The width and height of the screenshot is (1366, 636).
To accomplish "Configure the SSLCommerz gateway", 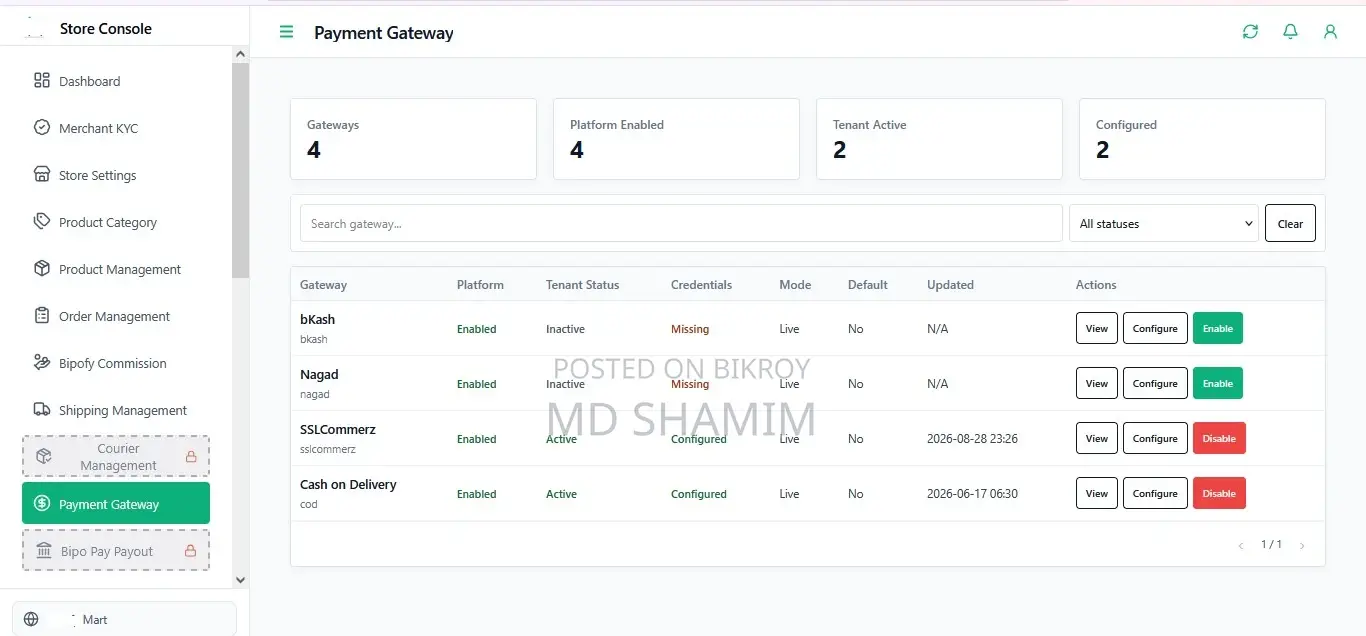I will pyautogui.click(x=1155, y=438).
